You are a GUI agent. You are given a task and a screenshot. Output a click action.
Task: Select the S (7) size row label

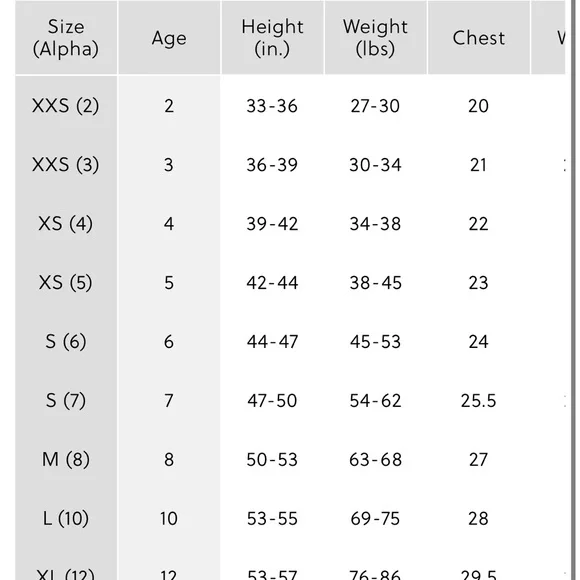pyautogui.click(x=66, y=401)
